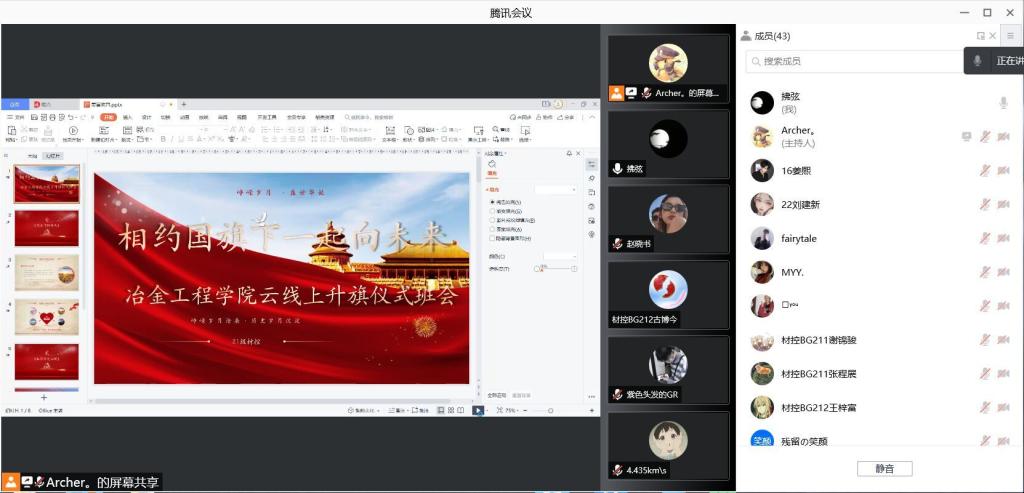Click the screen share icon beside Archer。
Image resolution: width=1024 pixels, height=493 pixels.
click(966, 136)
